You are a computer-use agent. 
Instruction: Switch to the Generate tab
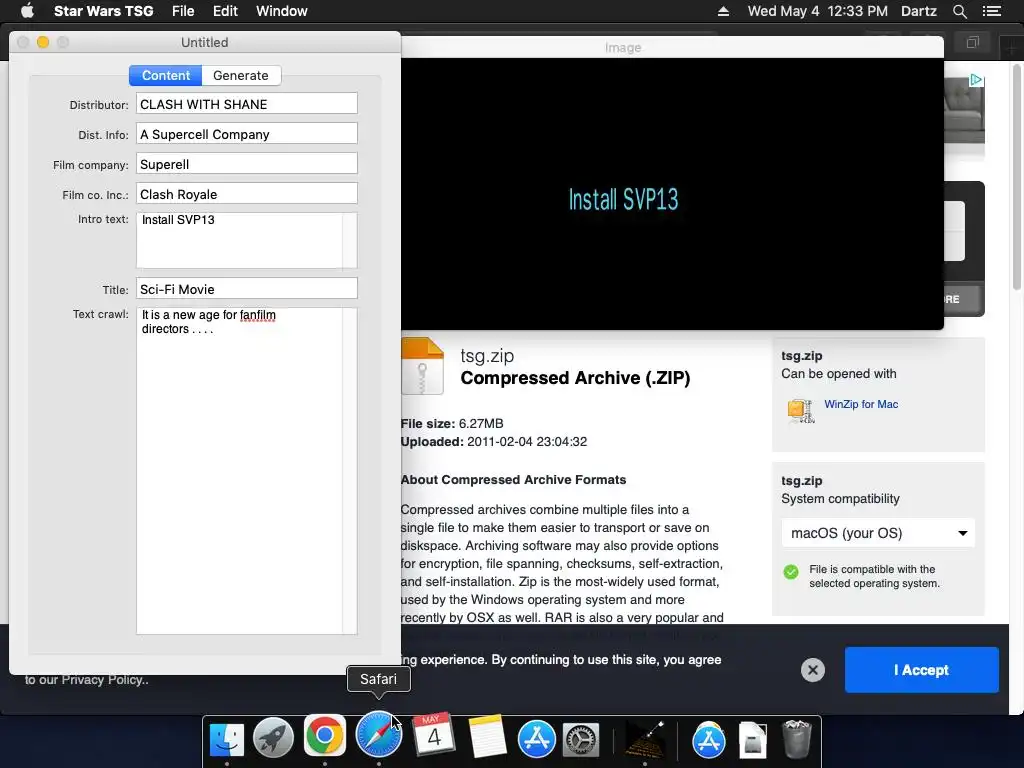[241, 75]
